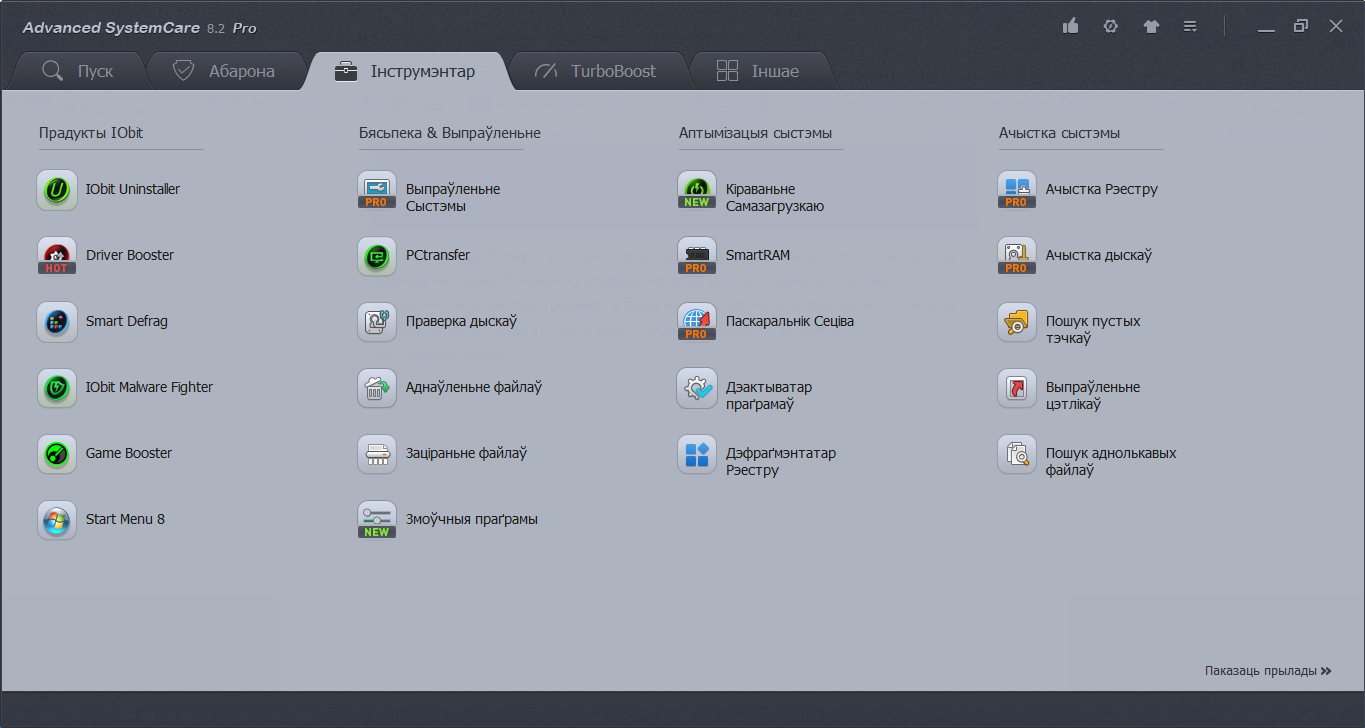Screen dimensions: 1365x728
Task: Open the Smart Defrag tool icon
Action: click(57, 322)
